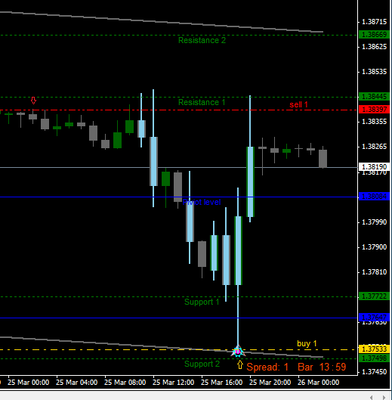Click the Resistance 1 level label
Image resolution: width=392 pixels, height=400 pixels.
[201, 102]
